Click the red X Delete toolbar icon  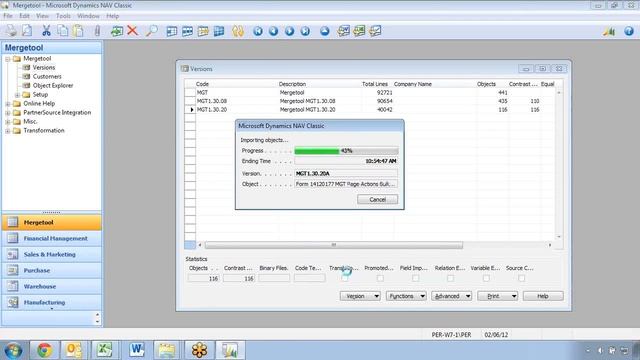click(132, 31)
